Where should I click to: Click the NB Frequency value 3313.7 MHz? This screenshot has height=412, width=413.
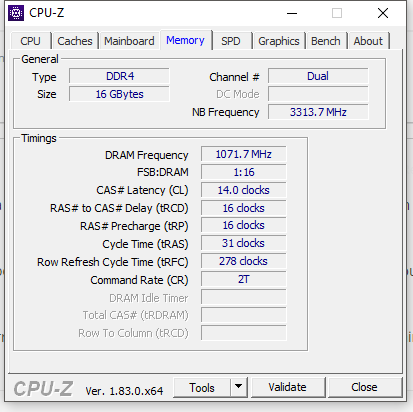318,112
